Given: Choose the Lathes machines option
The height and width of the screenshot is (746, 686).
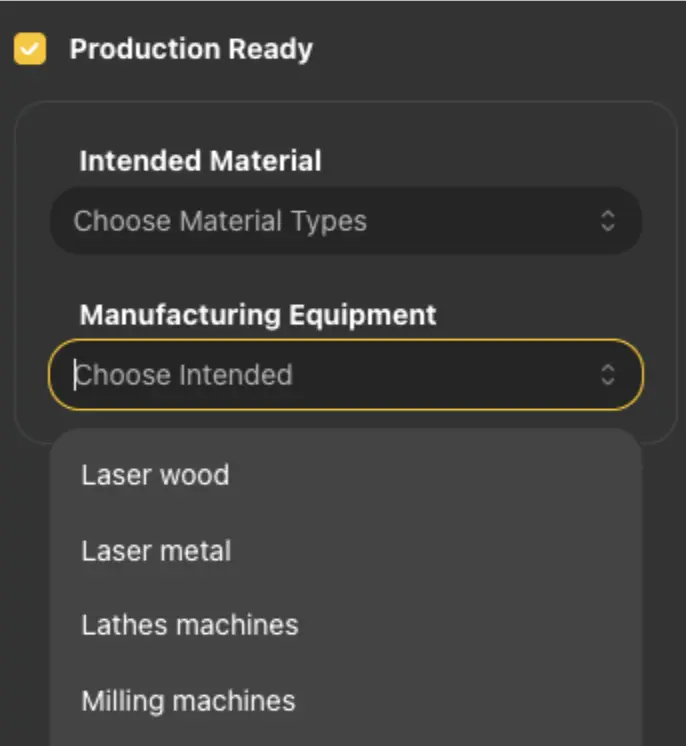Looking at the screenshot, I should click(190, 625).
